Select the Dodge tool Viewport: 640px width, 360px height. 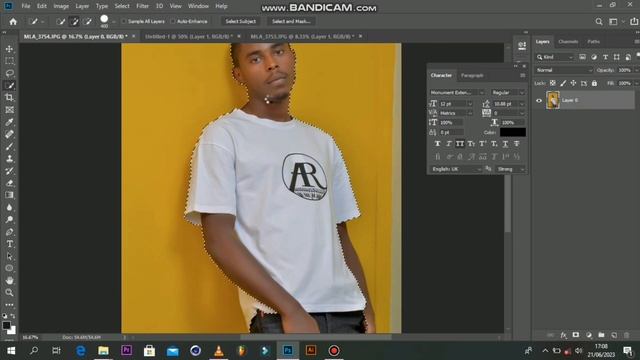coord(9,220)
